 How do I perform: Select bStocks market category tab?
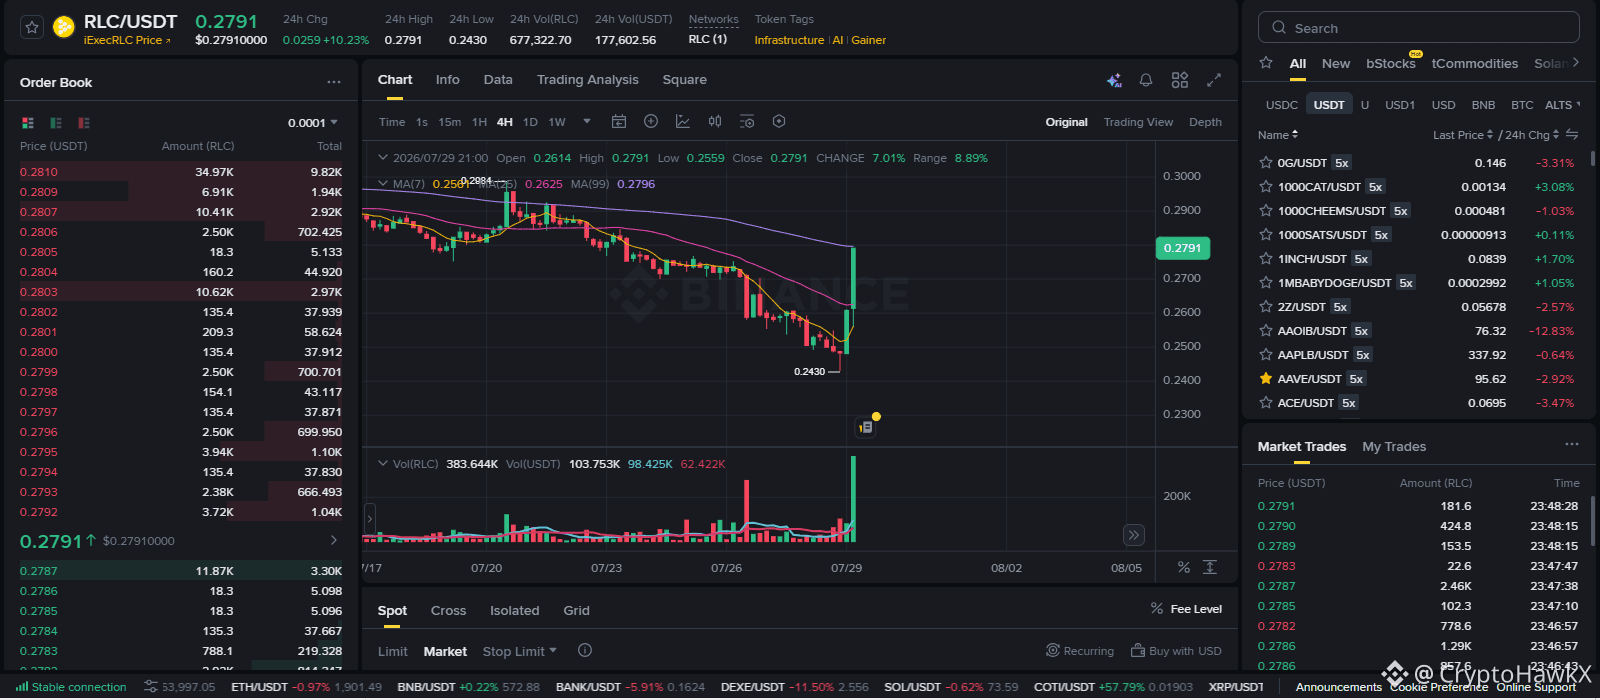click(x=1391, y=63)
